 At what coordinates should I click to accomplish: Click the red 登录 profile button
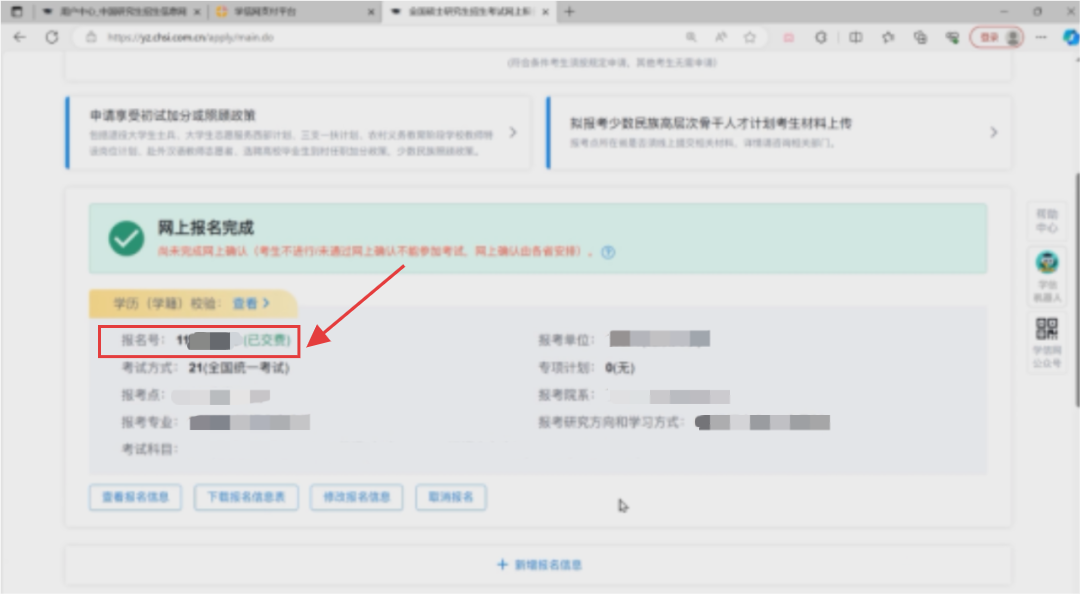point(997,37)
